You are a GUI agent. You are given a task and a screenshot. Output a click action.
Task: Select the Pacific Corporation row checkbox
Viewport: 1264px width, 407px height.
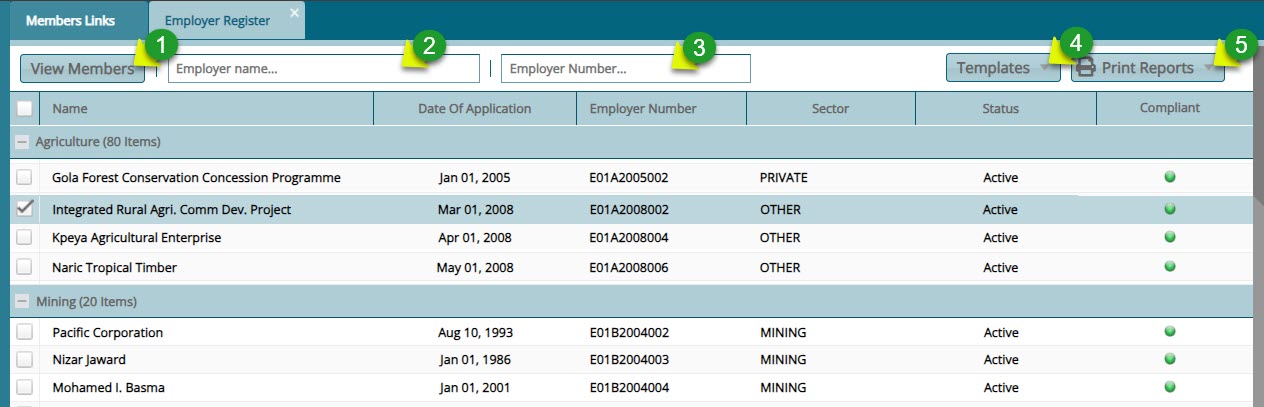[x=25, y=332]
